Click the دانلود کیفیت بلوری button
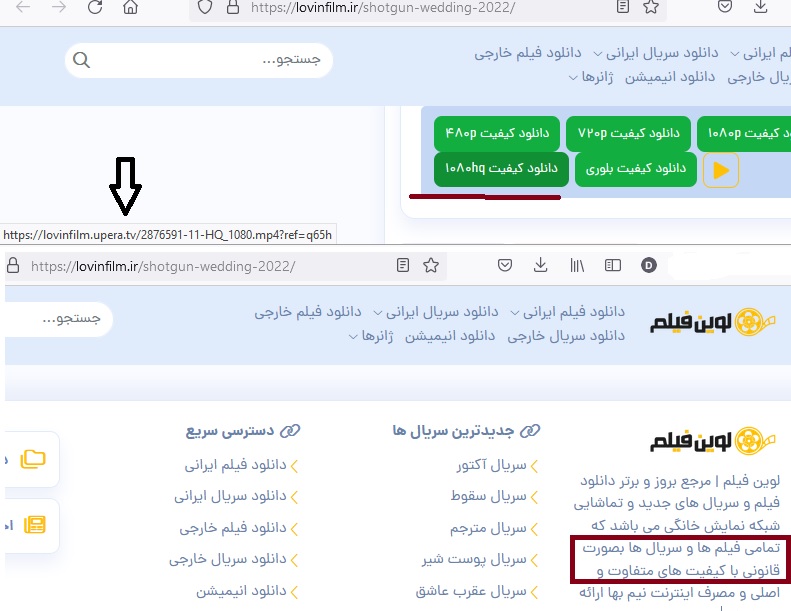 point(636,169)
